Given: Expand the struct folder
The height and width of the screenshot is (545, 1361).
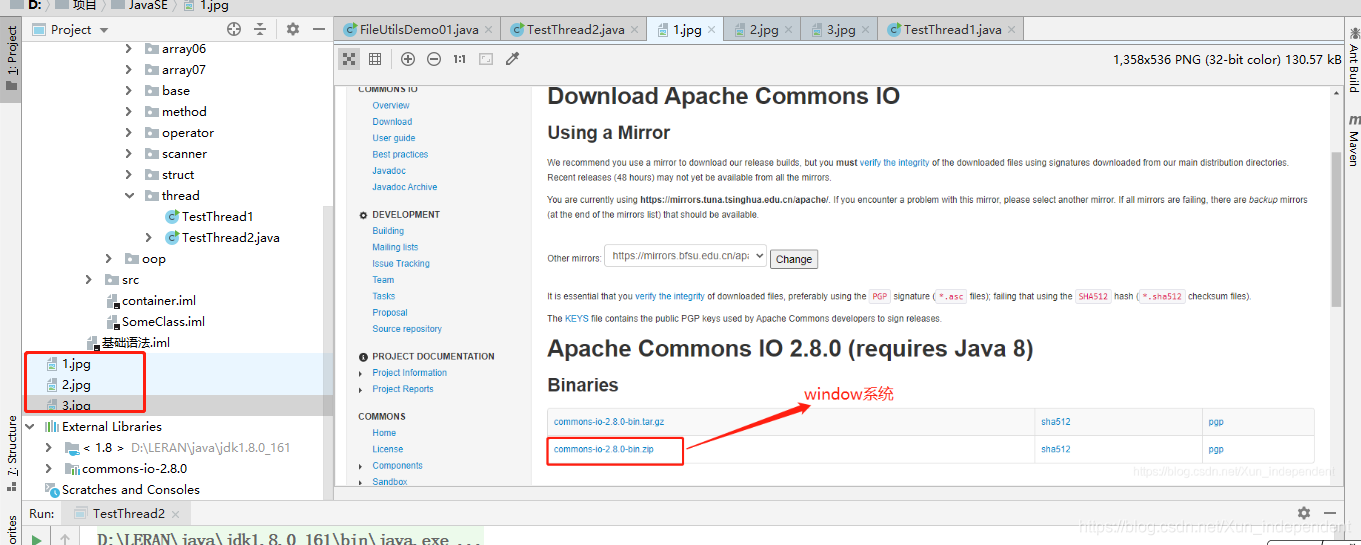Looking at the screenshot, I should pos(129,174).
